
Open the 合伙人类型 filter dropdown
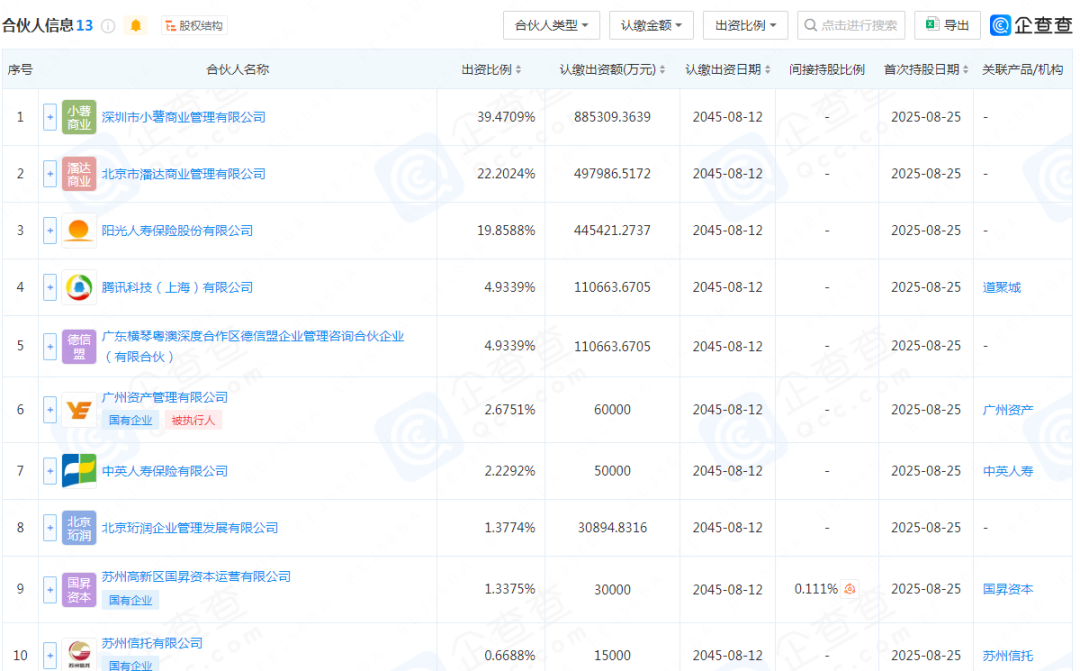click(x=551, y=25)
